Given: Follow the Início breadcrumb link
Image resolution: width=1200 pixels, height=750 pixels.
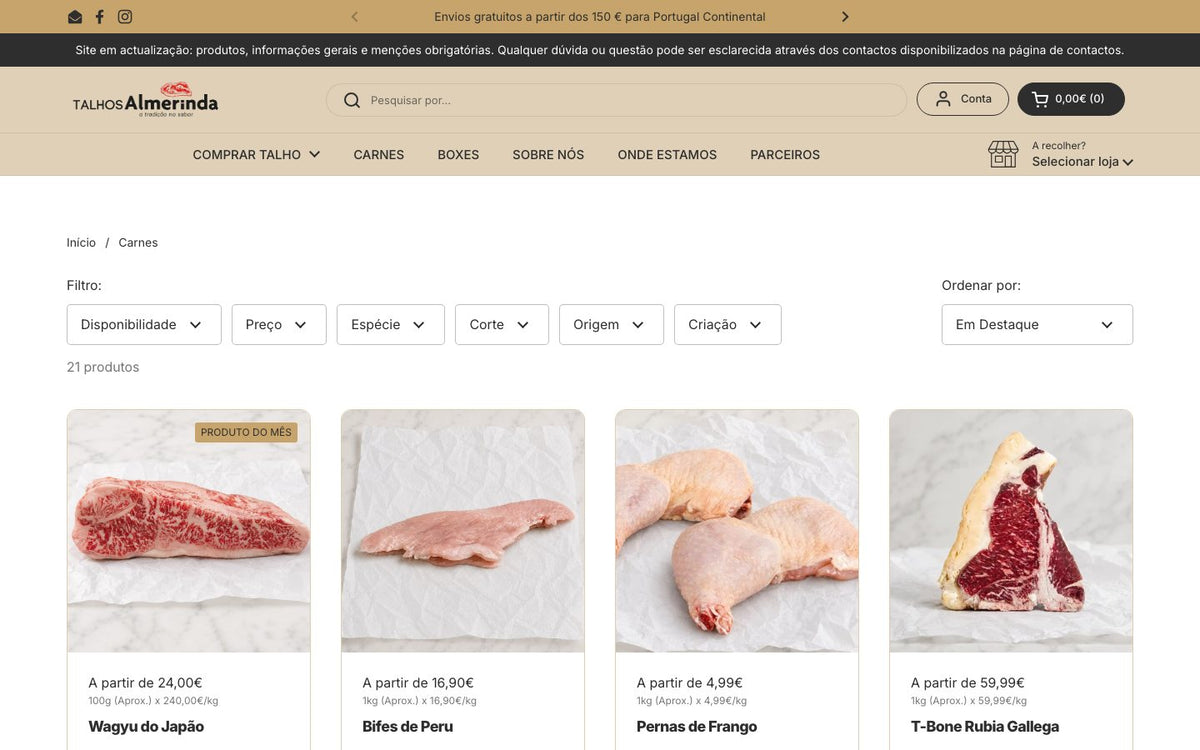Looking at the screenshot, I should coord(81,243).
